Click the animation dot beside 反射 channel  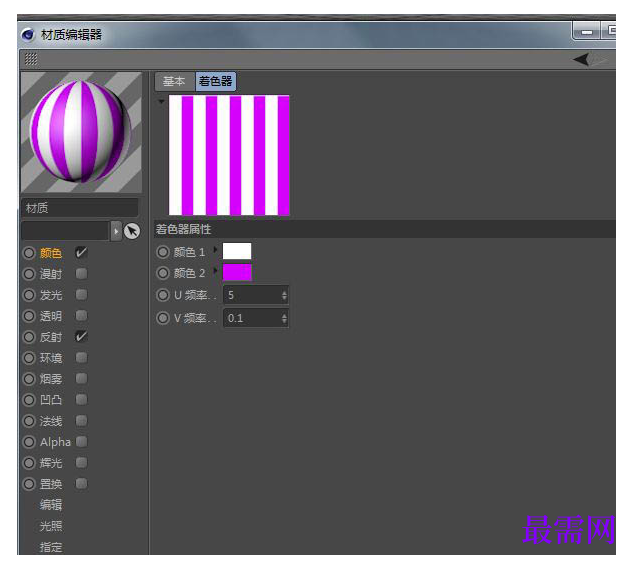click(29, 337)
